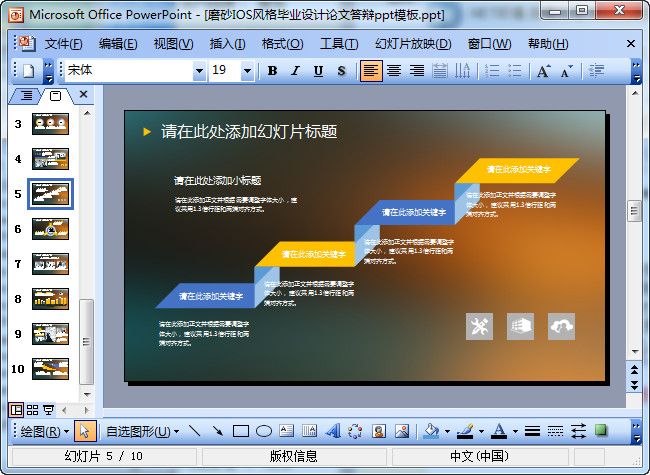
Task: Choose Dash Style icon
Action: coord(555,431)
